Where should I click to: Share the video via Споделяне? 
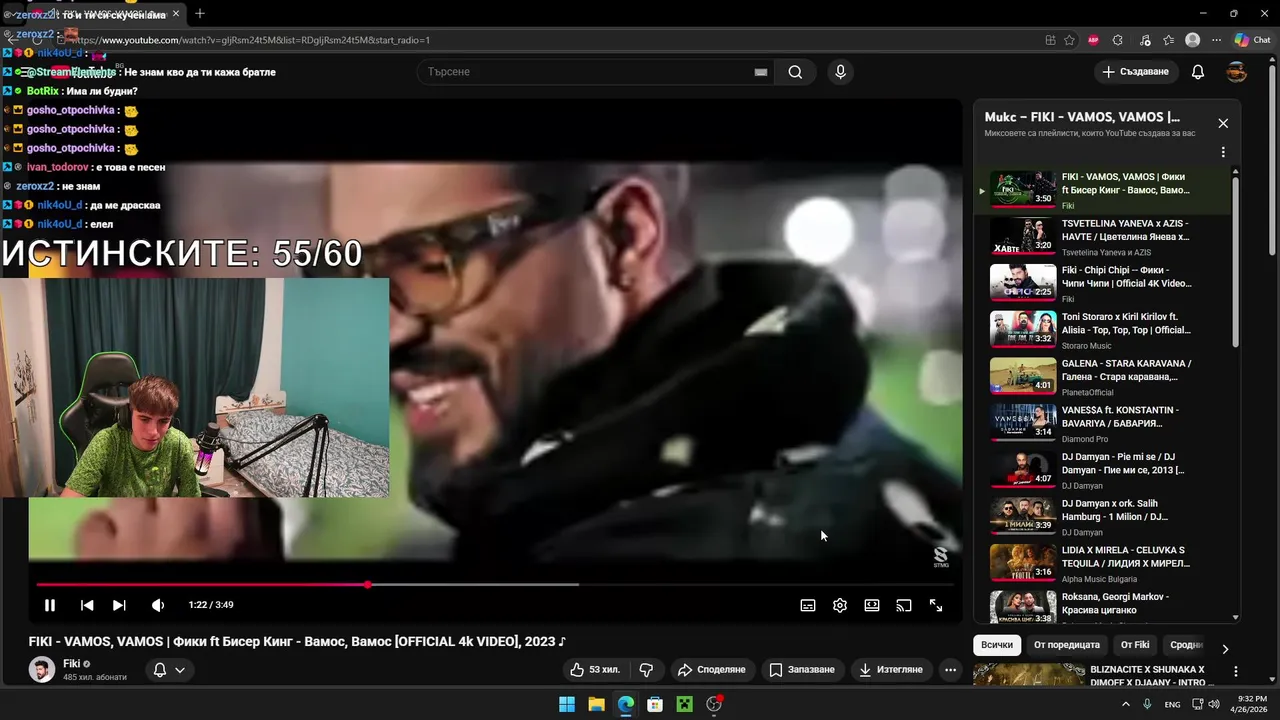[x=711, y=669]
